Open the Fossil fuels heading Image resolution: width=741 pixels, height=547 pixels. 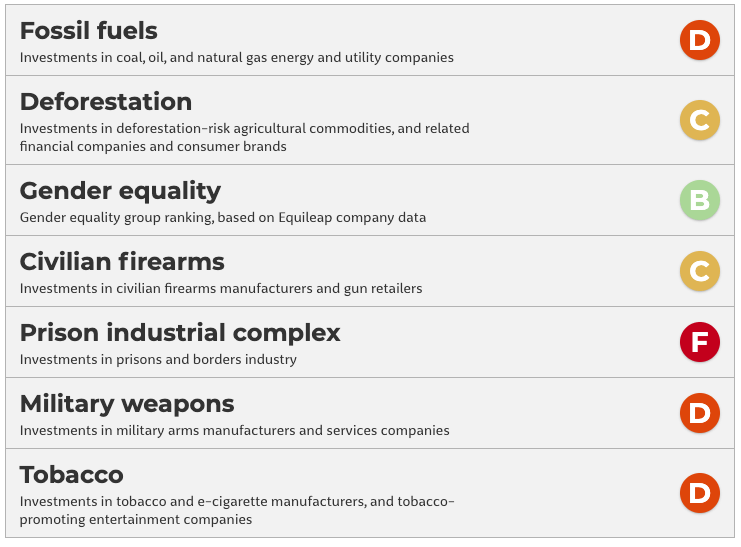(x=89, y=31)
